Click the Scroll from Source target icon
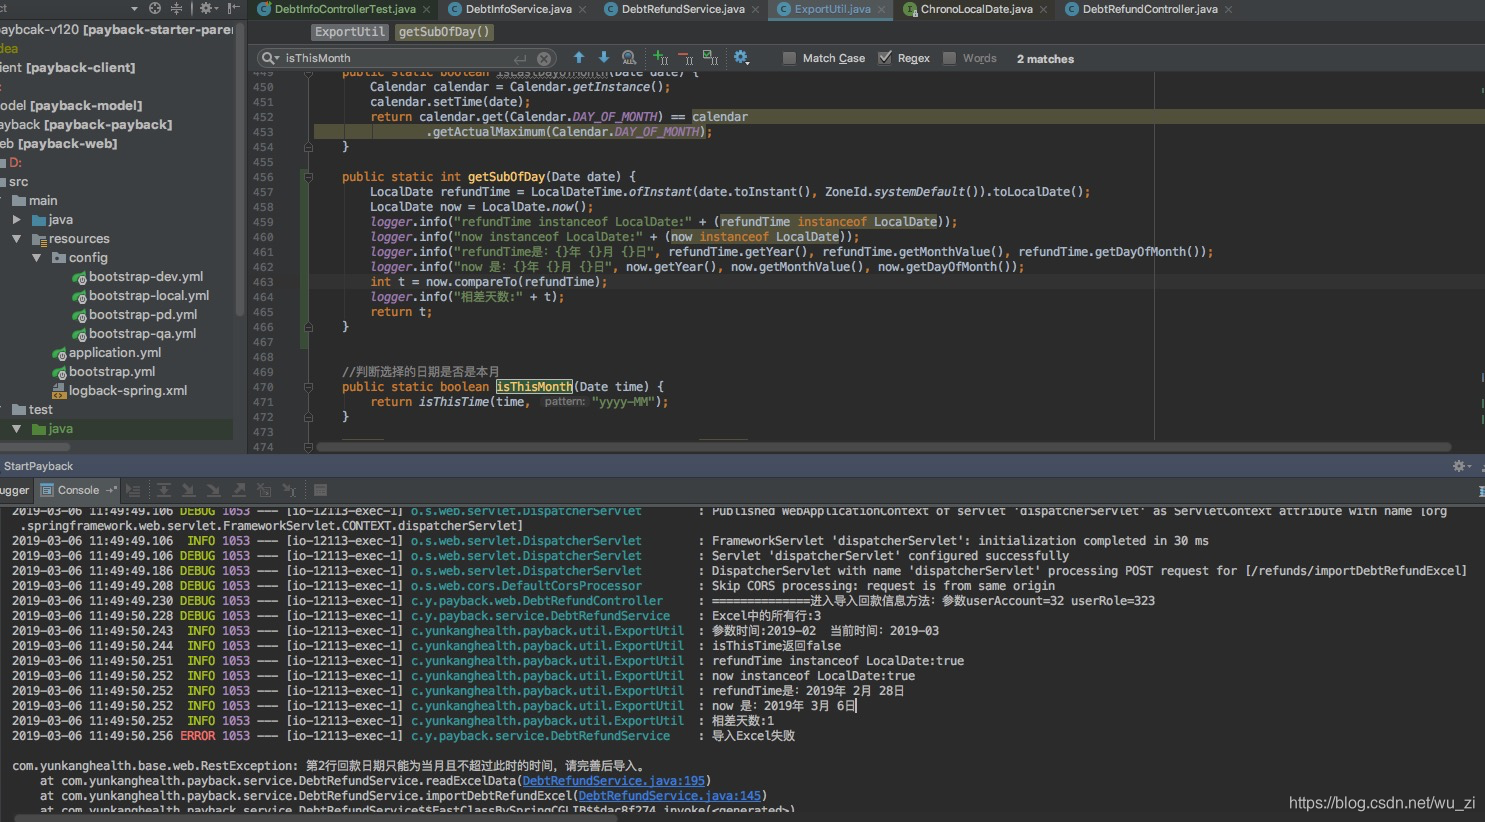 (x=155, y=8)
